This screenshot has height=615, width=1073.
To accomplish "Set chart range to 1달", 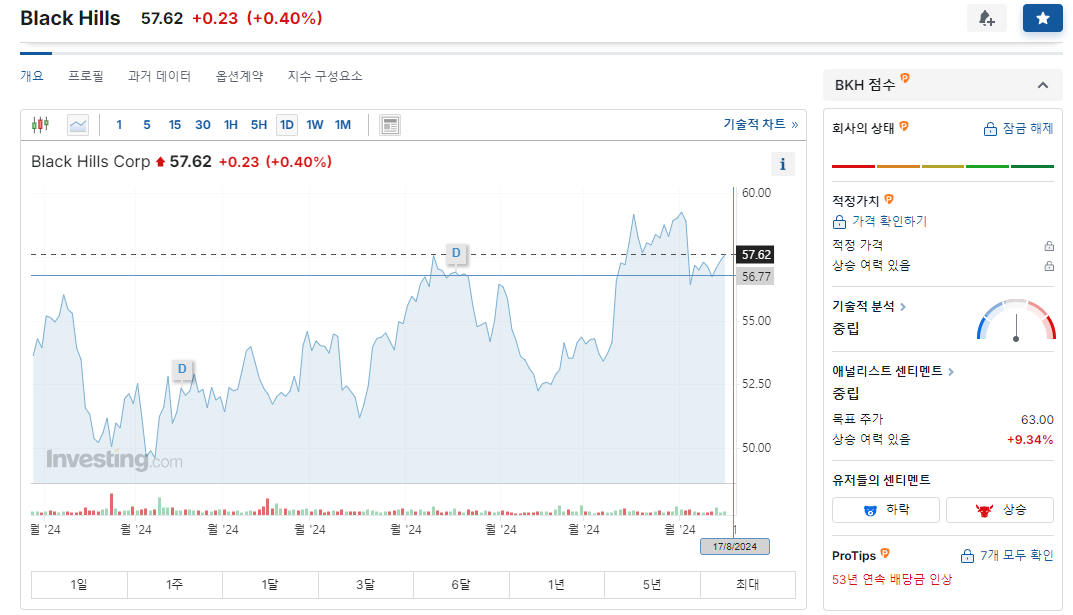I will point(270,584).
